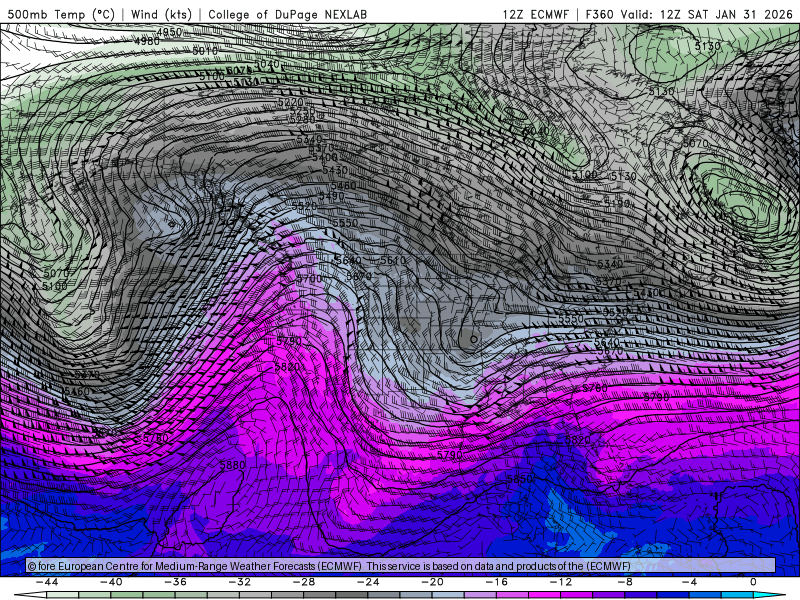Click the 5400 contour label
This screenshot has height=600, width=800.
click(x=324, y=158)
